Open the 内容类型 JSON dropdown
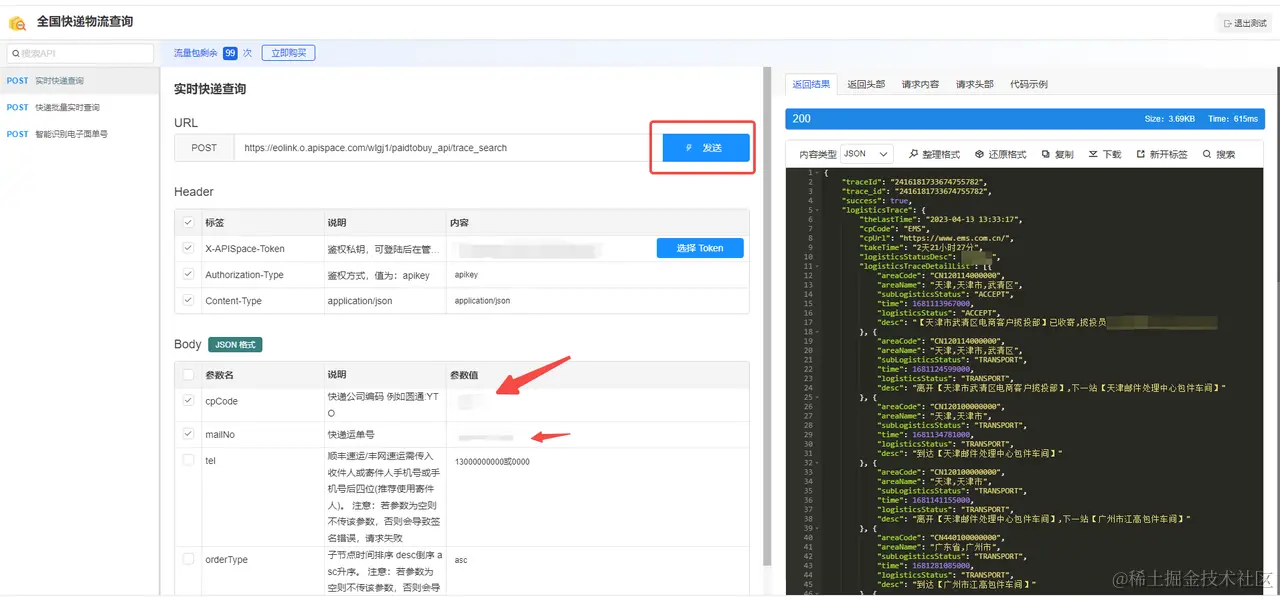The height and width of the screenshot is (597, 1280). 866,154
